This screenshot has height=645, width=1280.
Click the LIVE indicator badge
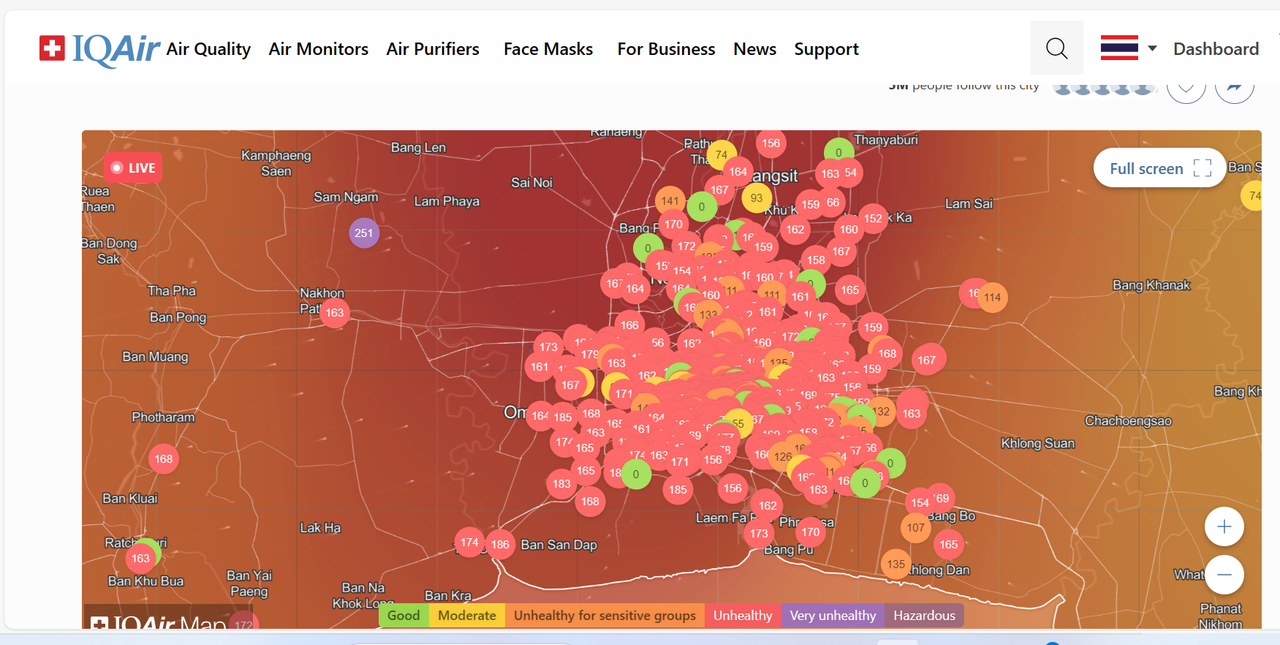tap(133, 167)
